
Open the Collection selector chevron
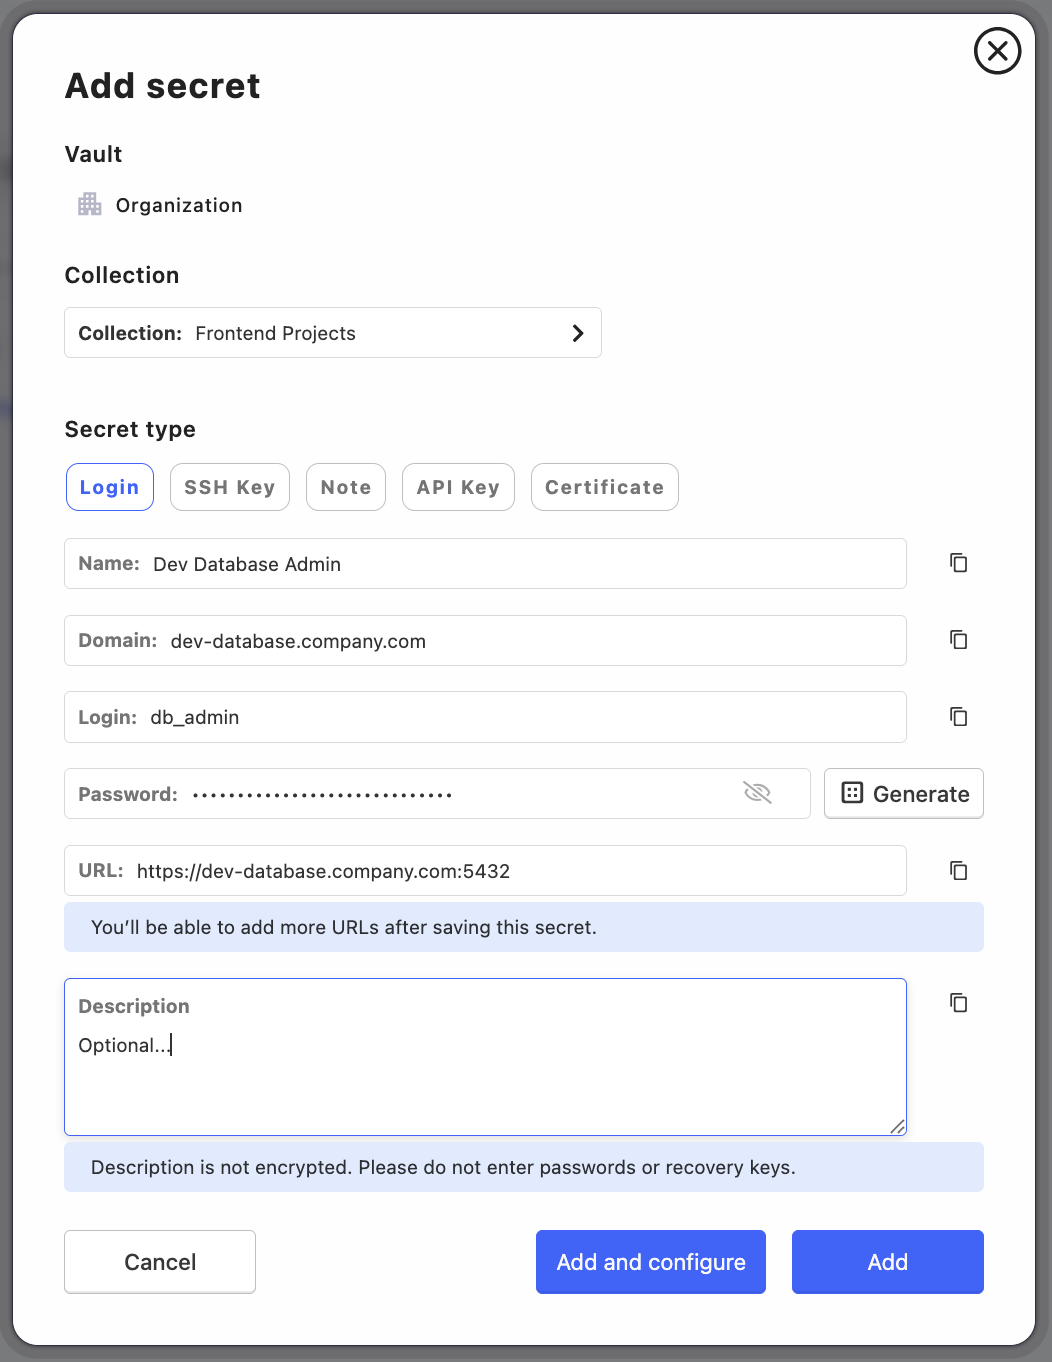pos(577,333)
